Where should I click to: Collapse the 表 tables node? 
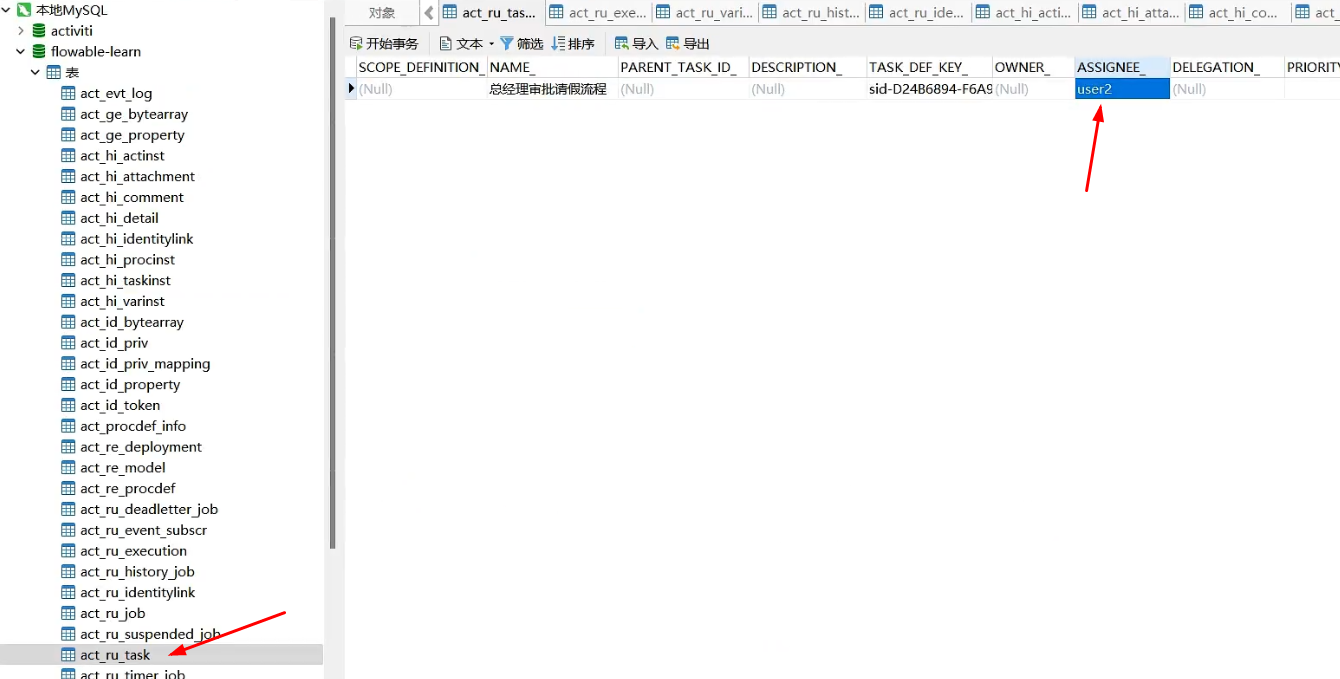pyautogui.click(x=36, y=73)
